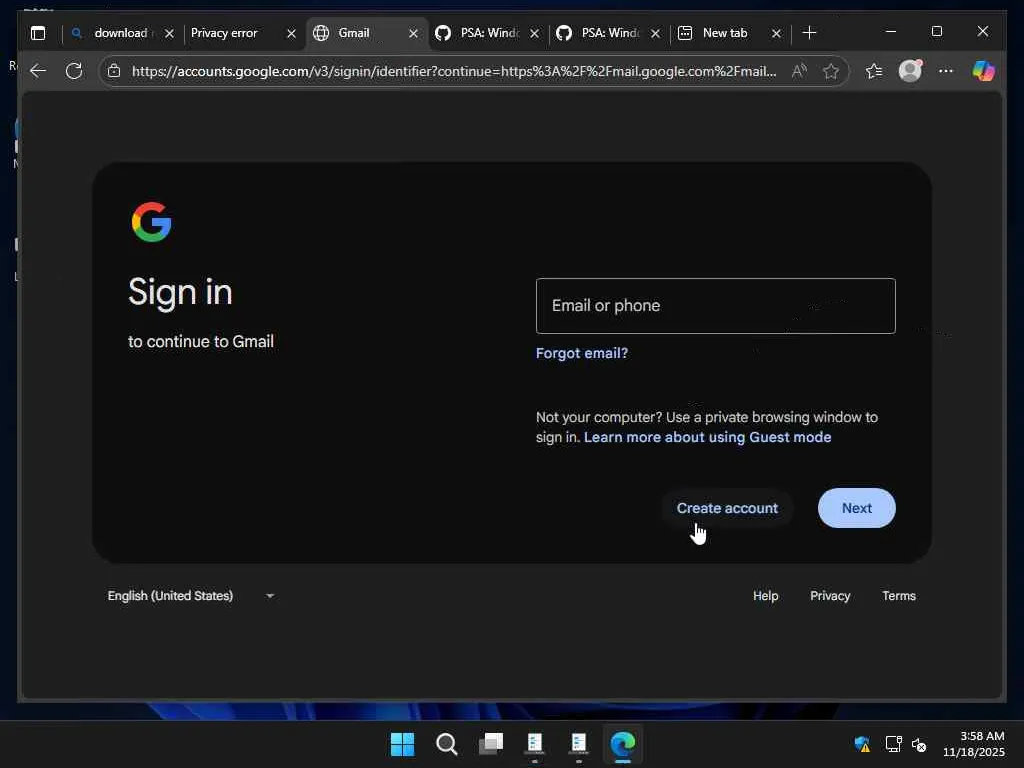Close the Gmail tab

[x=413, y=33]
